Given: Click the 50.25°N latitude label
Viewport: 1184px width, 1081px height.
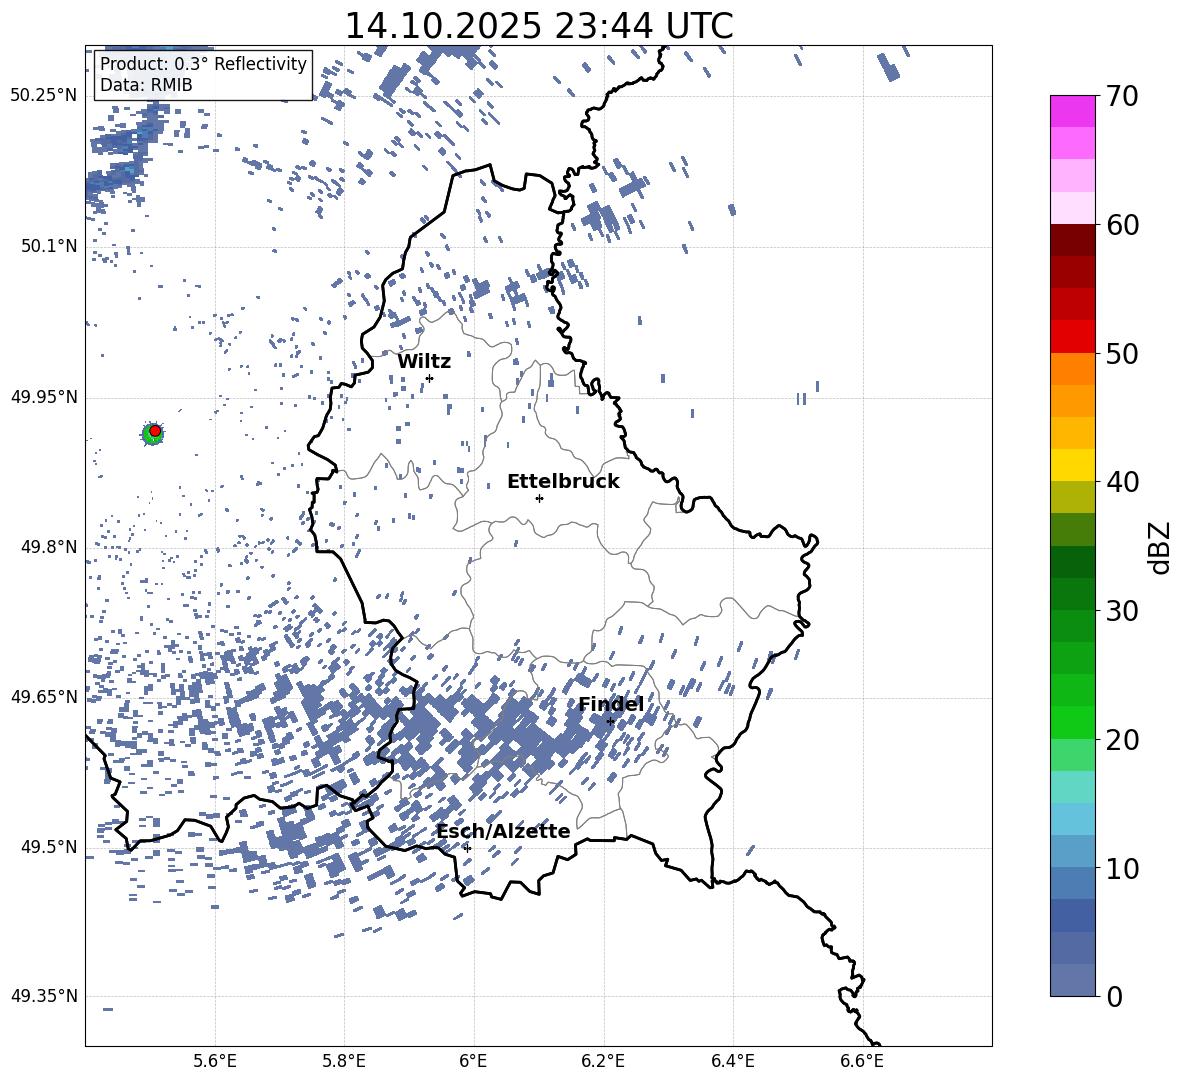Looking at the screenshot, I should tap(44, 96).
